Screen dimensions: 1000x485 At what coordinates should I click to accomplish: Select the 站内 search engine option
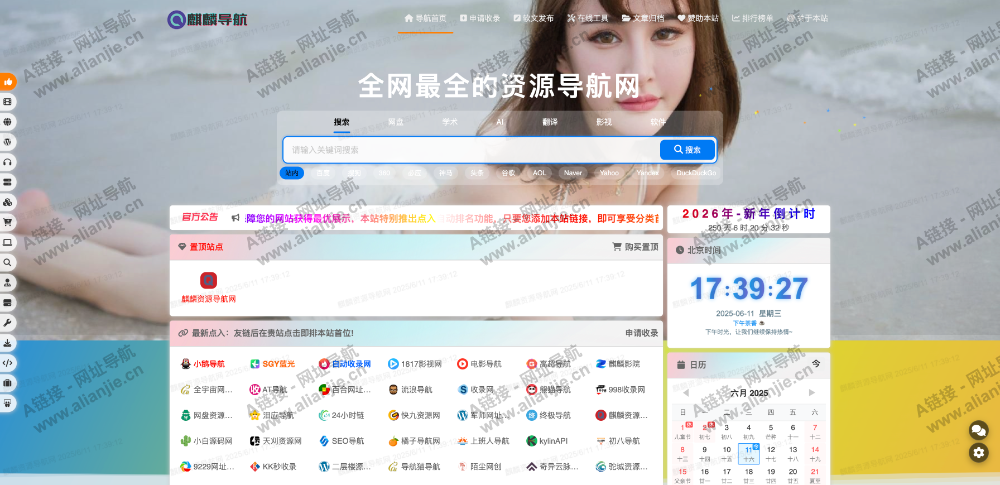(292, 172)
